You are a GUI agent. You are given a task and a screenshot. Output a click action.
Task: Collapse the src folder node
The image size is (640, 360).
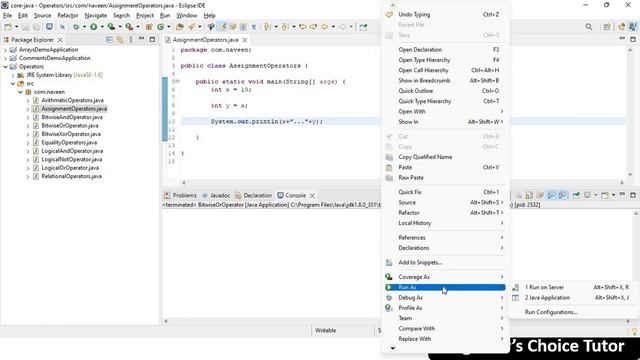(13, 84)
